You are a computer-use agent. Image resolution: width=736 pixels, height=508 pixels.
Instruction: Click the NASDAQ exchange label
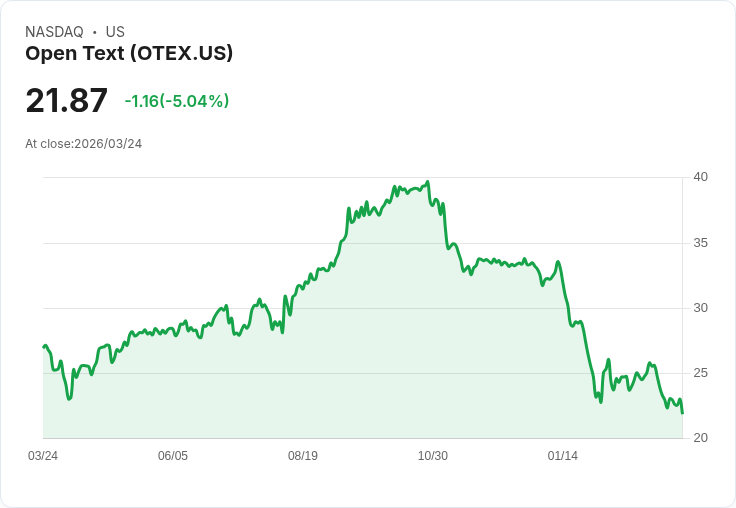pos(54,32)
